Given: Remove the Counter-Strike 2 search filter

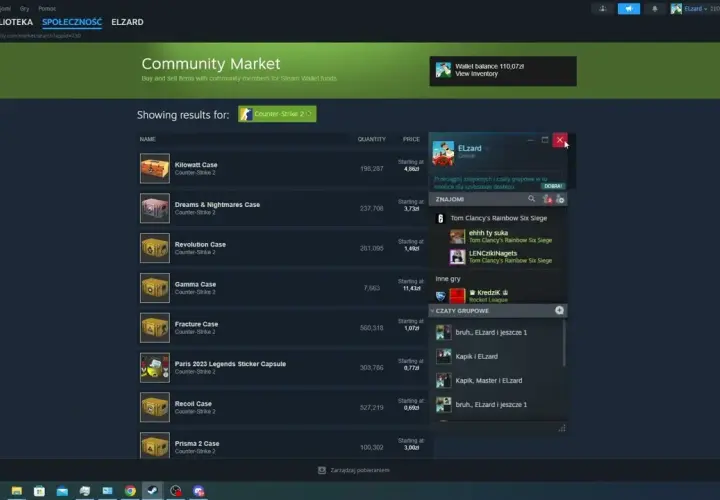Looking at the screenshot, I should [309, 114].
